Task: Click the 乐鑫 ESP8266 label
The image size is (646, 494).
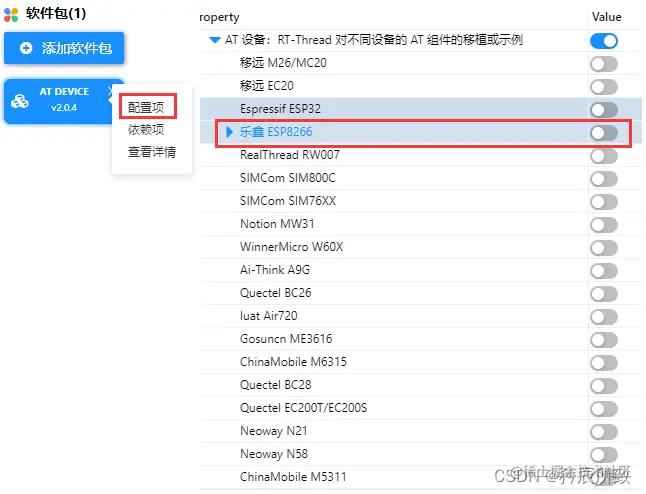Action: coord(276,132)
